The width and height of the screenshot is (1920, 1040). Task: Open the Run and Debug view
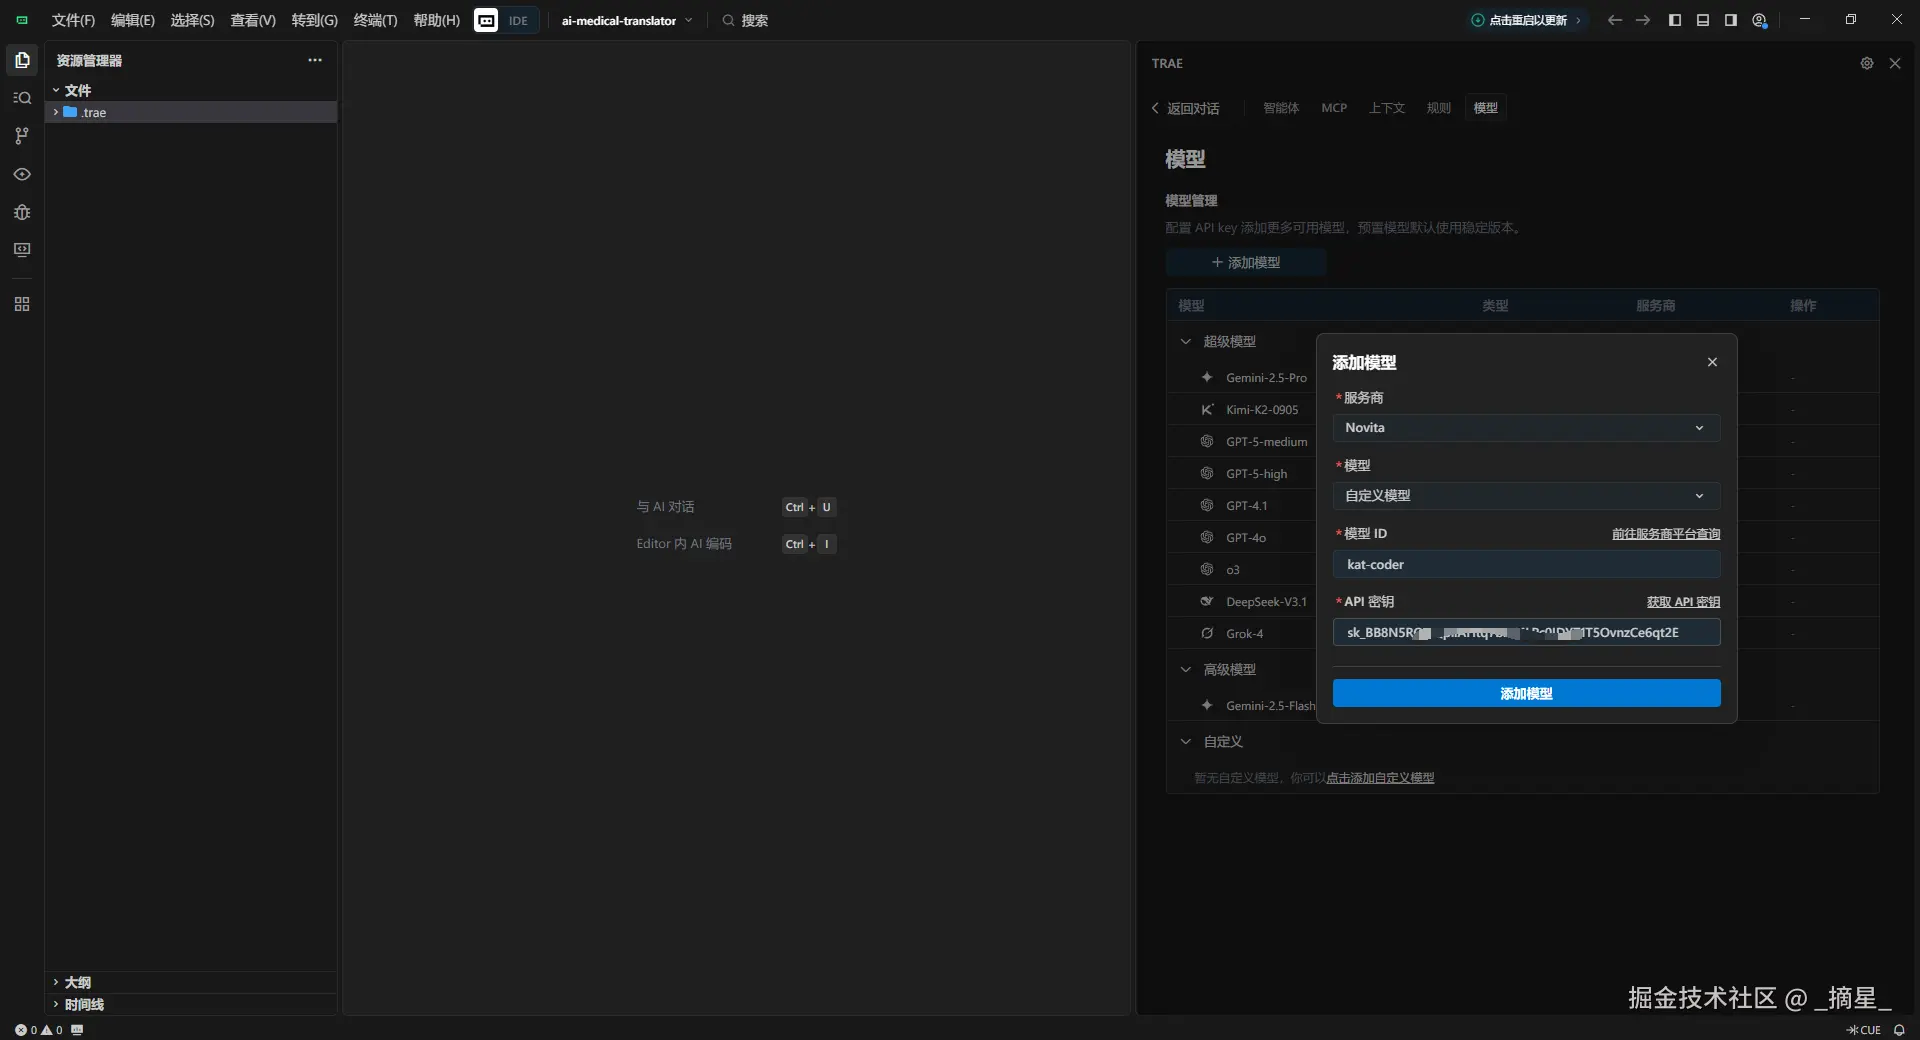coord(22,212)
